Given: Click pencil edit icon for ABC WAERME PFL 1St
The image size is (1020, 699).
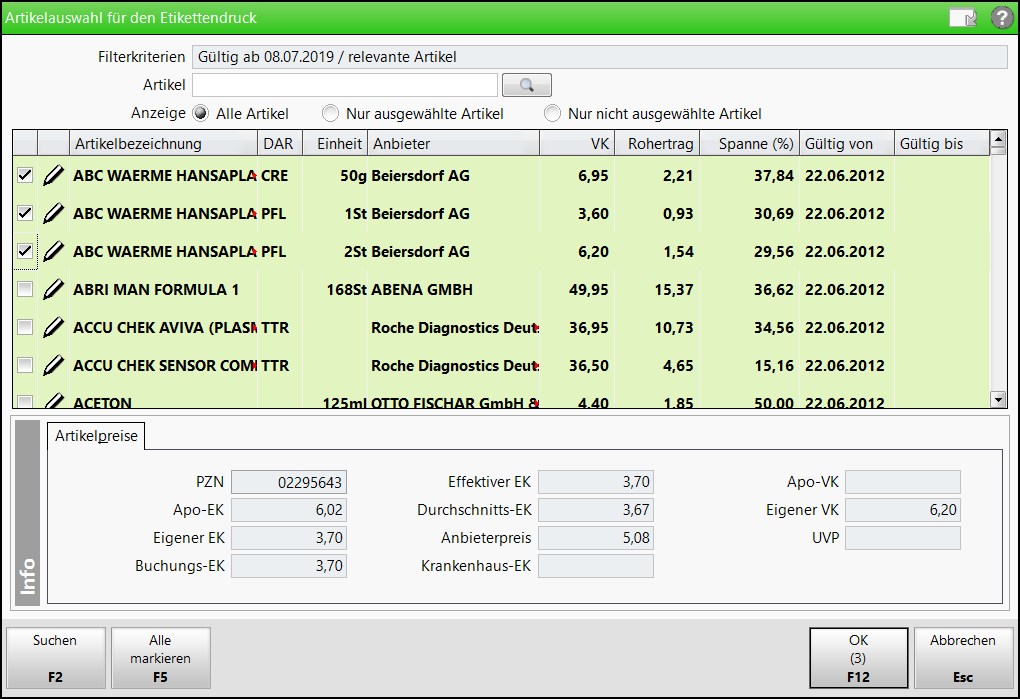Looking at the screenshot, I should coord(53,213).
